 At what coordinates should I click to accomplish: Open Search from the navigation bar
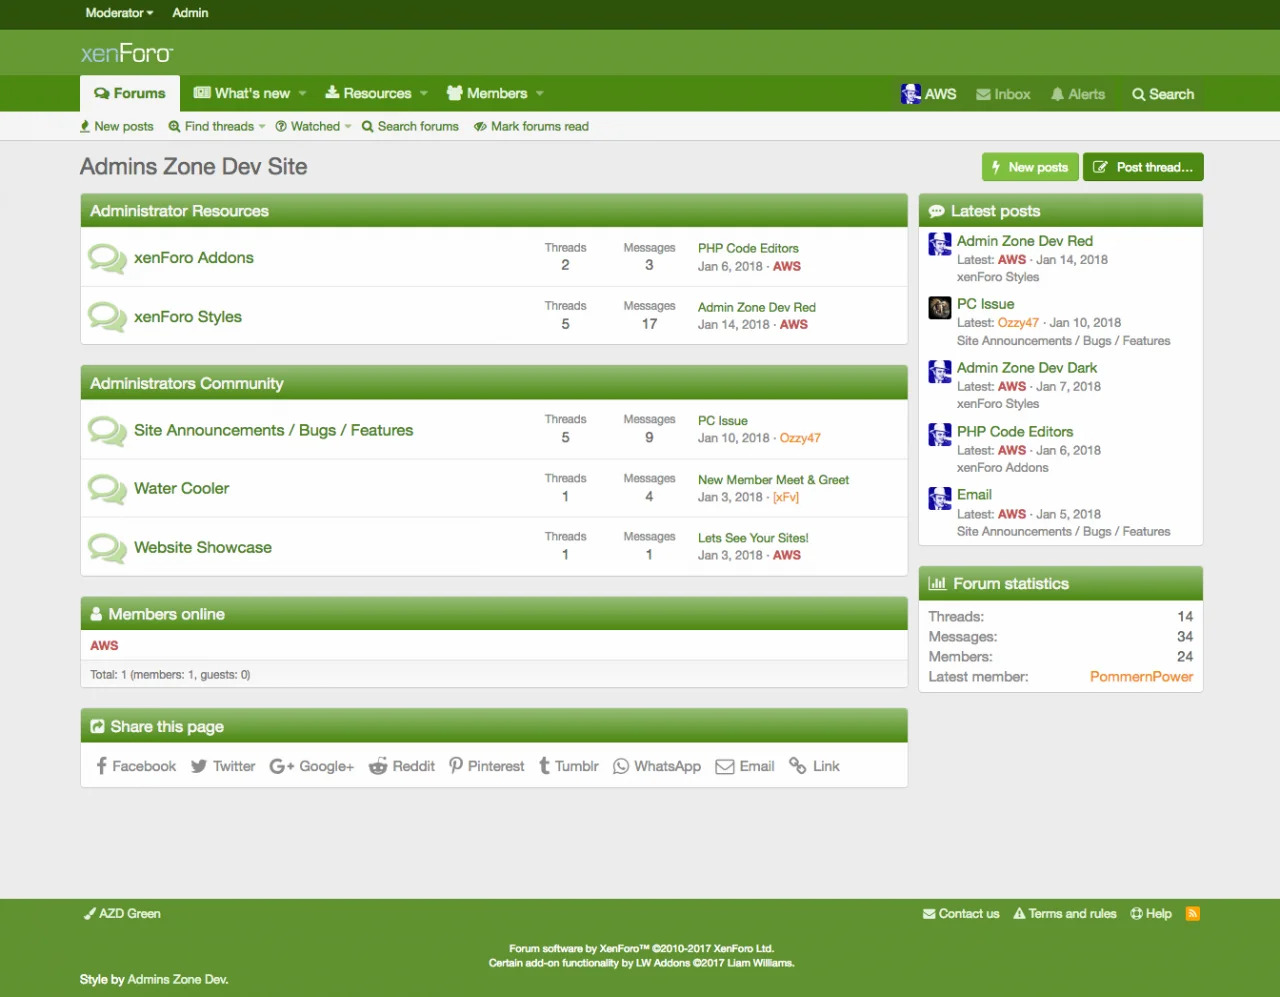coord(1163,94)
